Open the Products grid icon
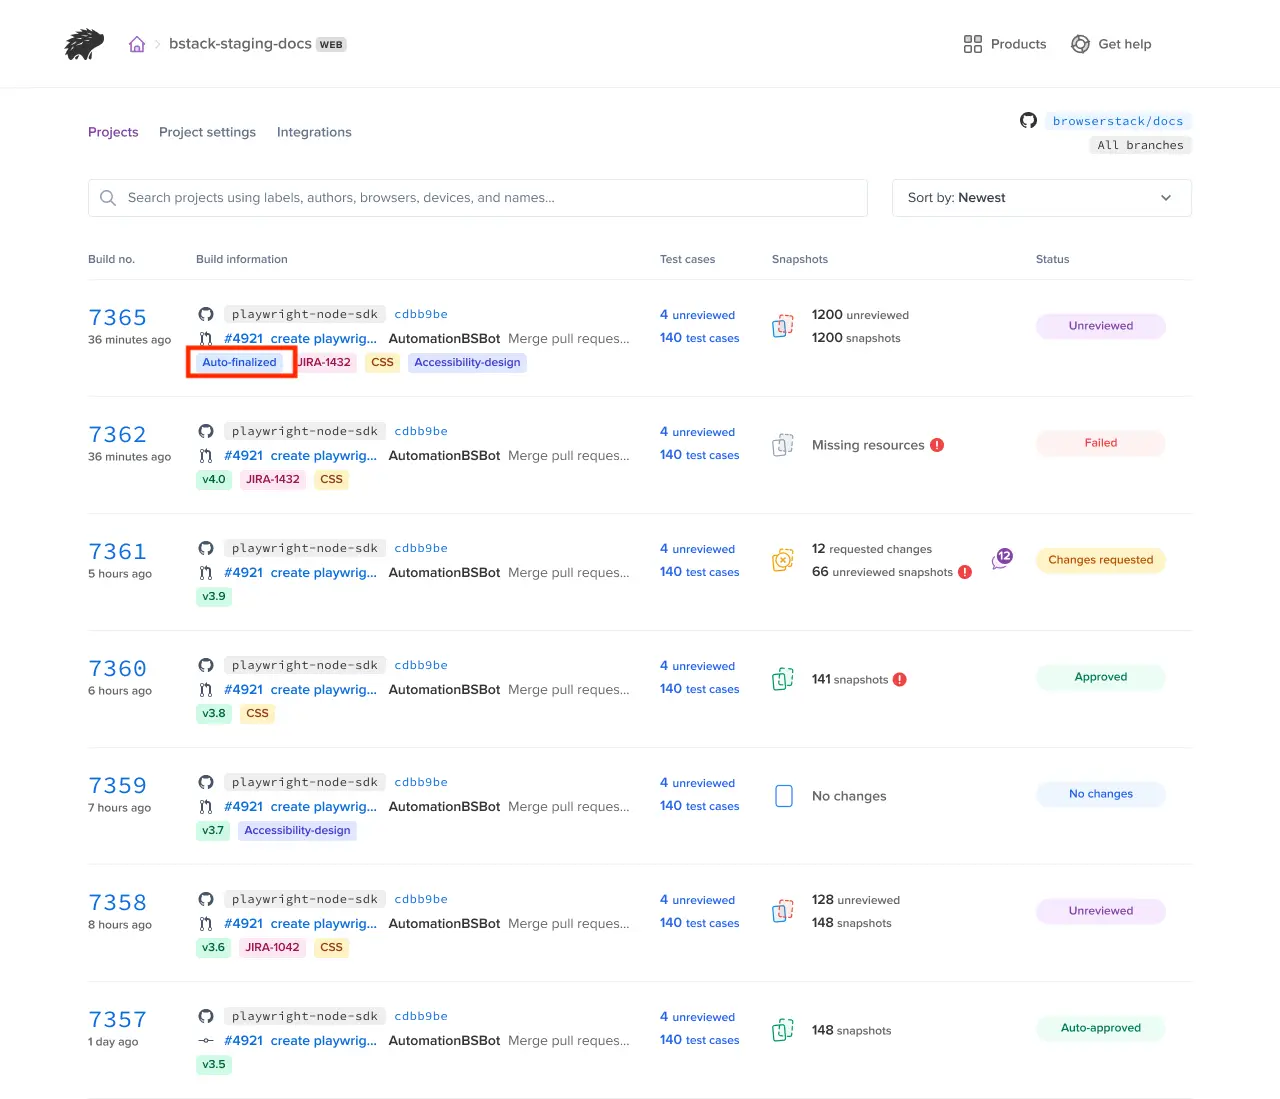This screenshot has width=1280, height=1099. click(972, 44)
